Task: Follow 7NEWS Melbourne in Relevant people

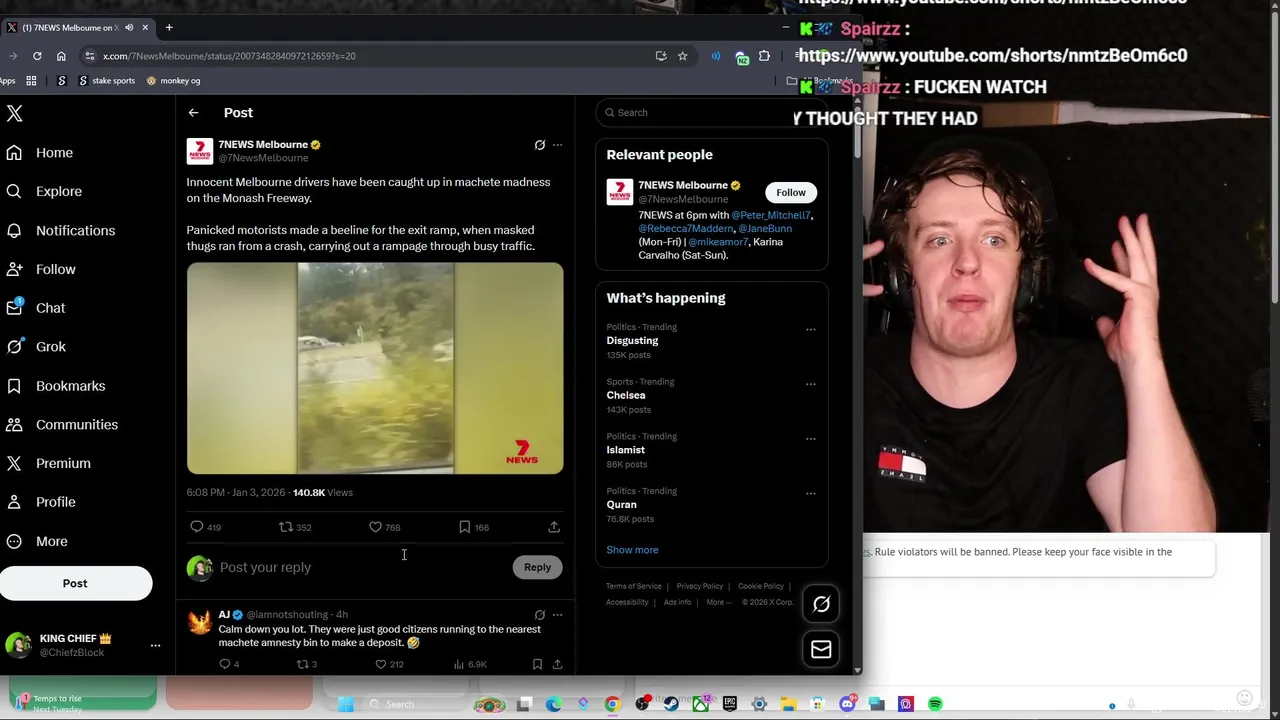Action: point(791,192)
